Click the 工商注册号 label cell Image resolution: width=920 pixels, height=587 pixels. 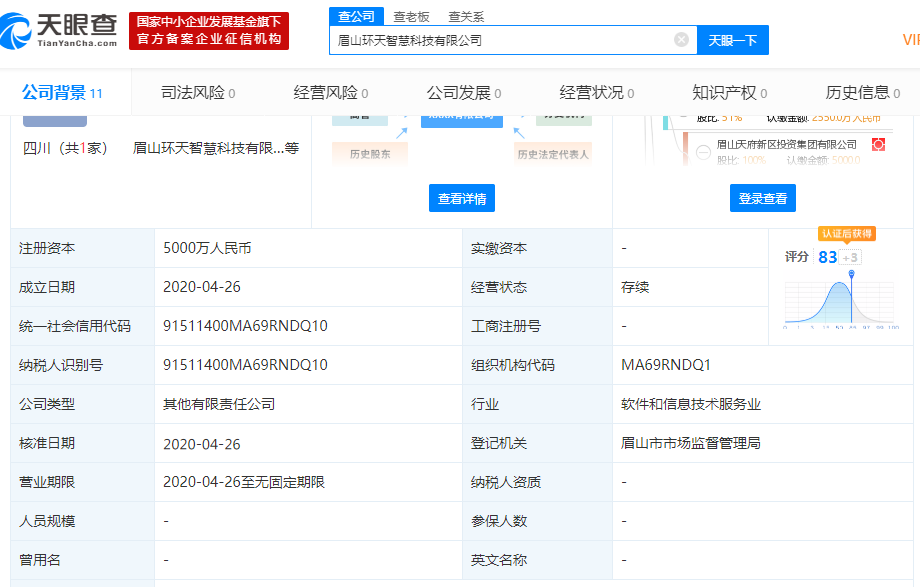tap(537, 326)
